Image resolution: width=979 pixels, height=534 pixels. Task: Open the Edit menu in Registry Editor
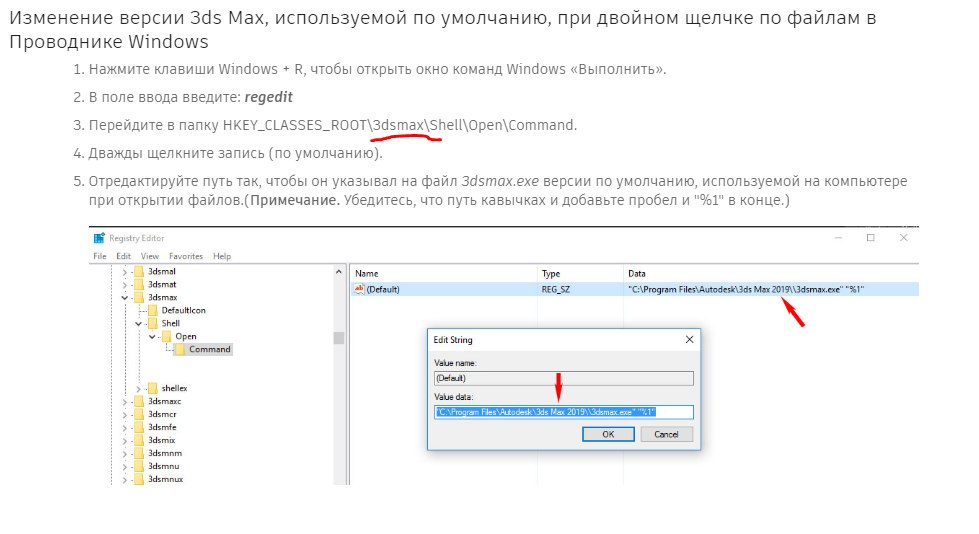point(124,256)
